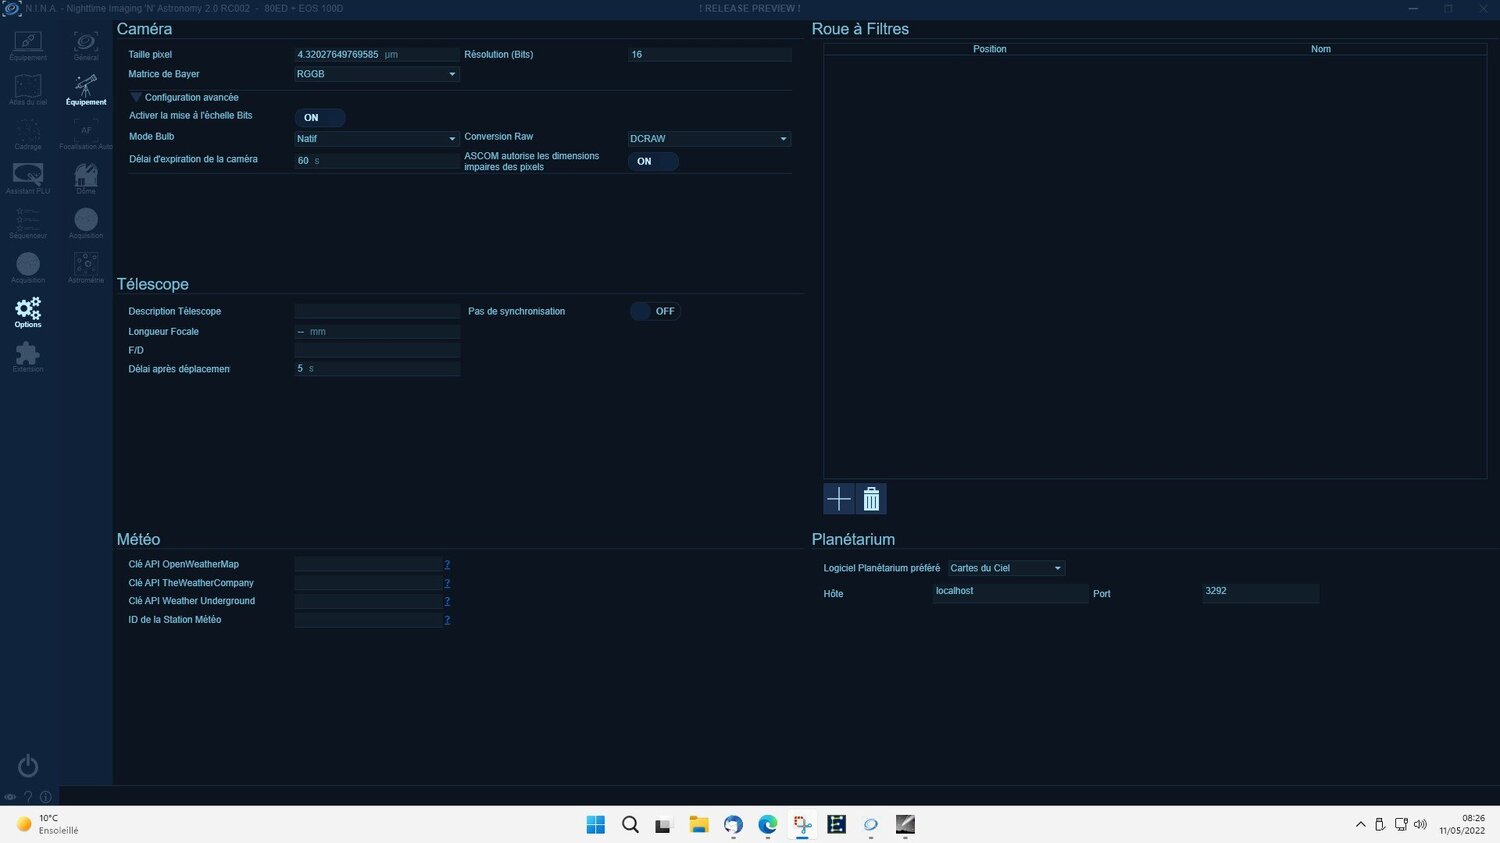Click inside the Port field showing 3292
The width and height of the screenshot is (1500, 843).
[x=1260, y=593]
